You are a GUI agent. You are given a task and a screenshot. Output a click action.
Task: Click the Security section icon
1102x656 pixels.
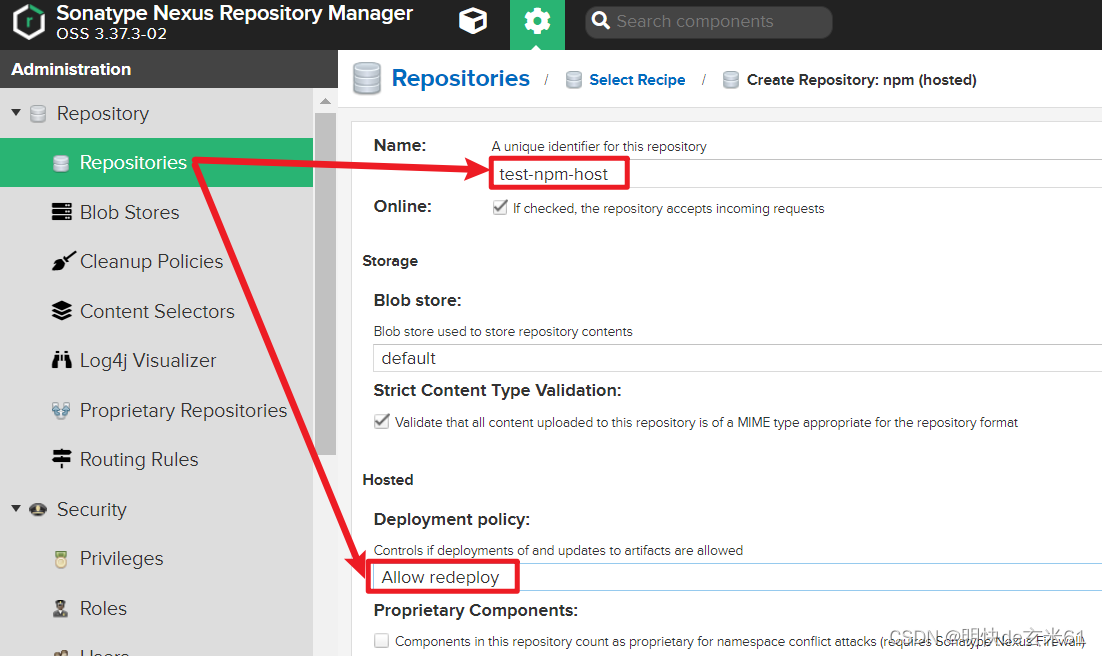pos(38,509)
